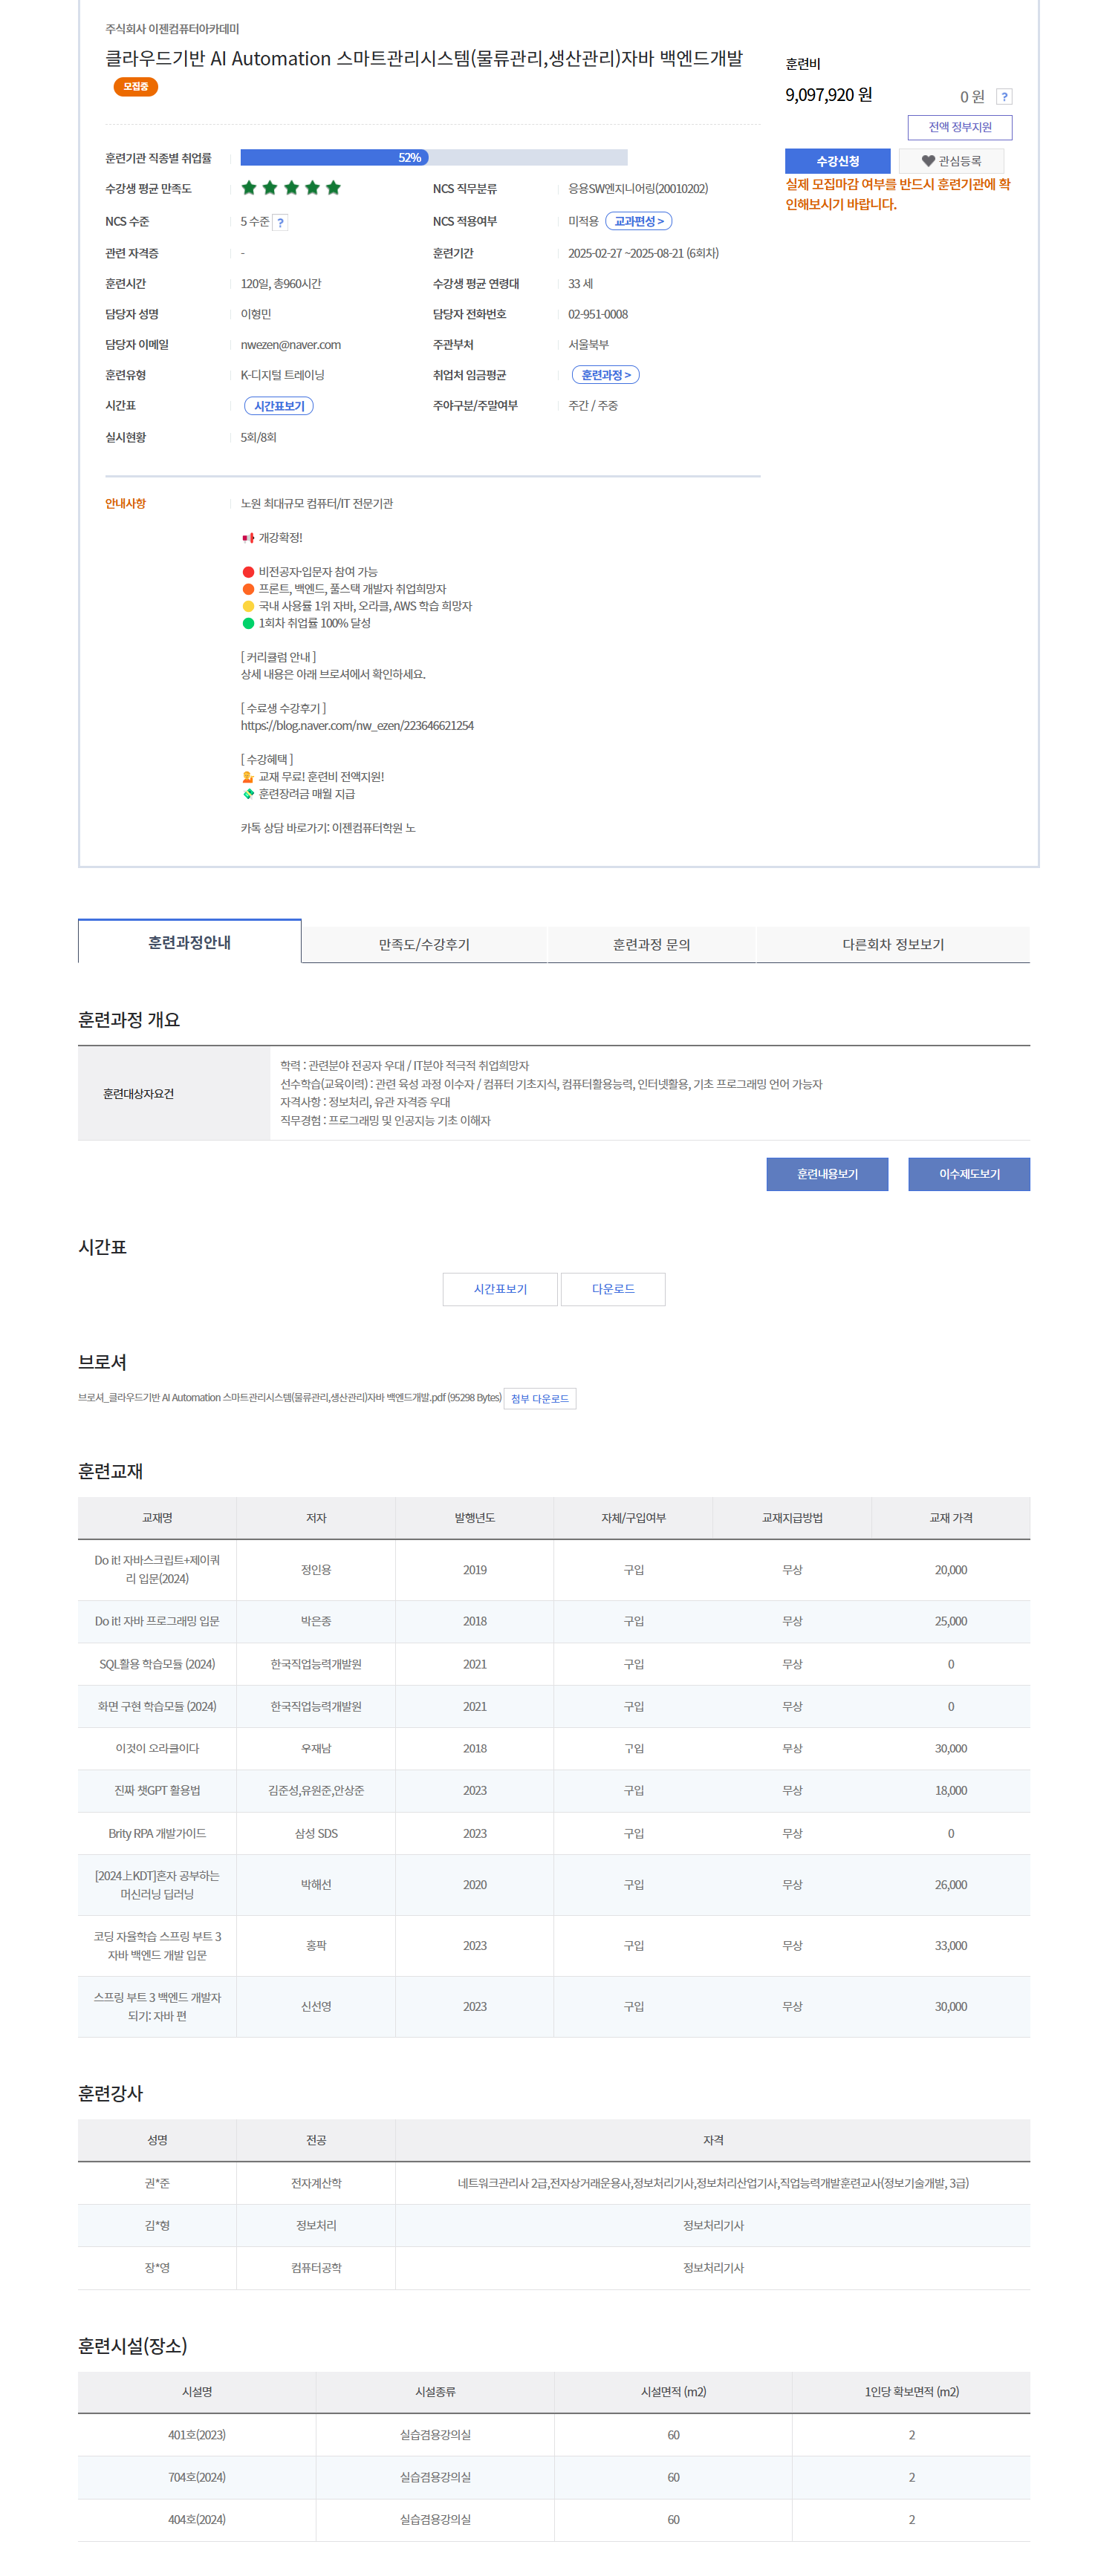Click the first star in 수강생 평균 만족도
1098x2576 pixels.
coord(249,188)
